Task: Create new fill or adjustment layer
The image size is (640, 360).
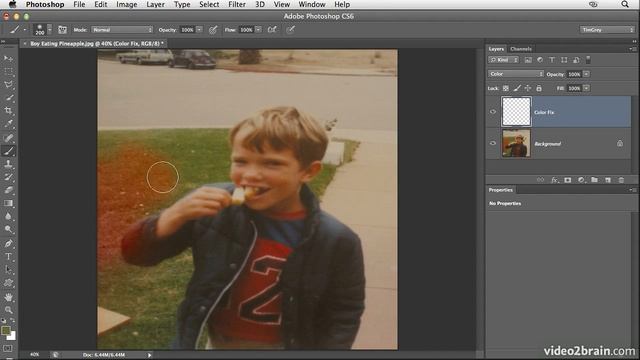Action: coord(581,180)
